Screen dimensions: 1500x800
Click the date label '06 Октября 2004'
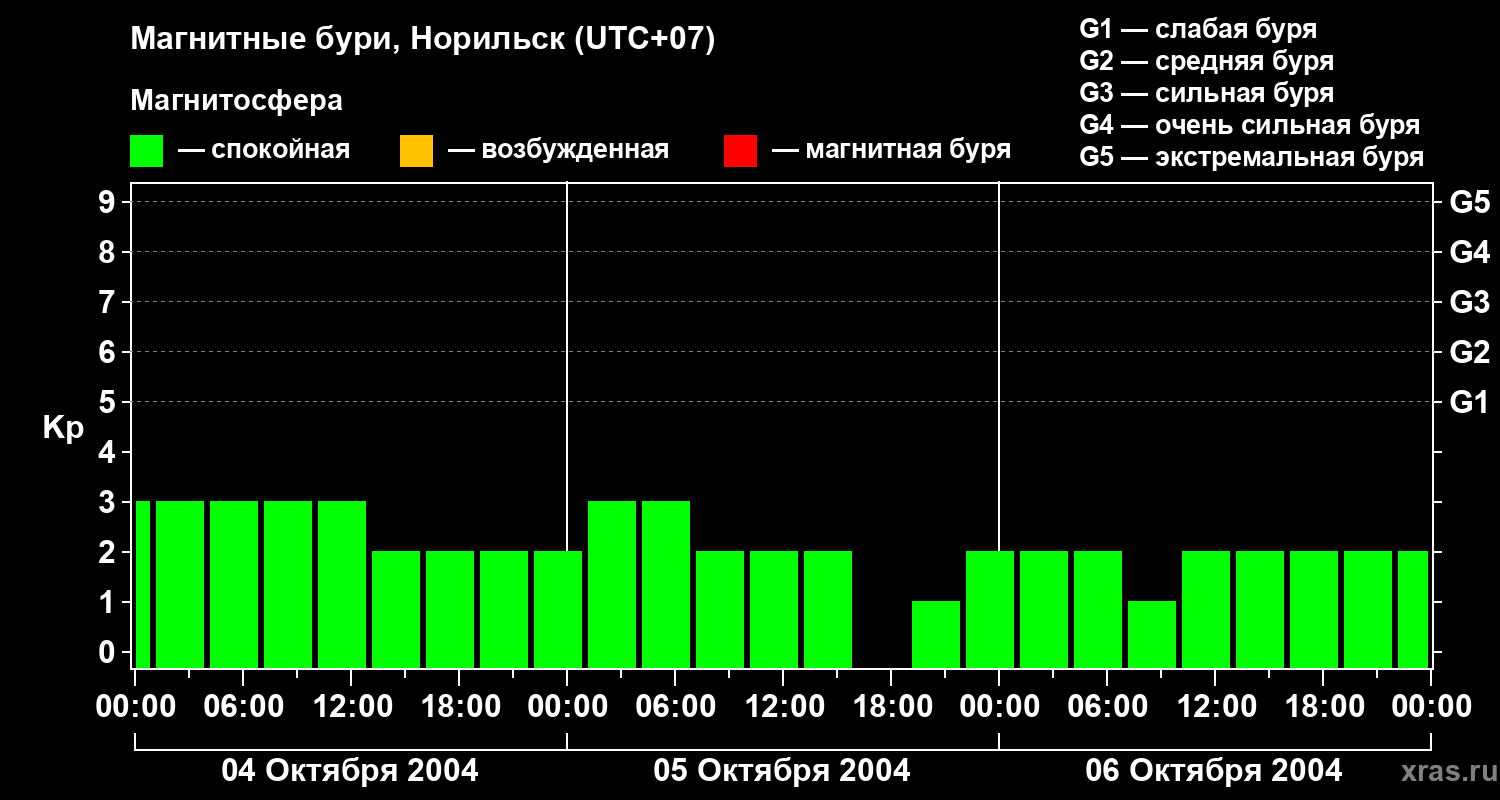pos(1214,771)
